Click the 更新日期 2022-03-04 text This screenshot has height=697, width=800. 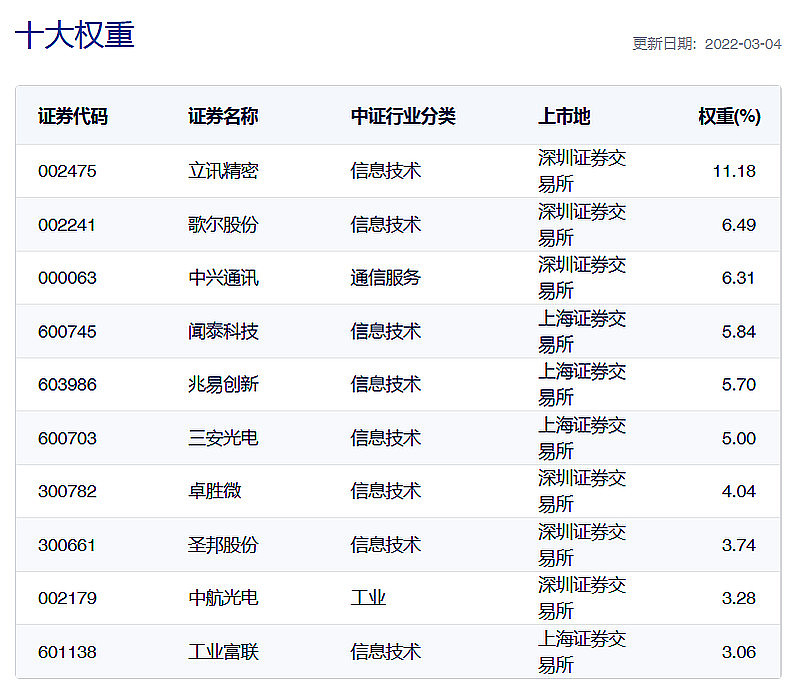(x=707, y=44)
